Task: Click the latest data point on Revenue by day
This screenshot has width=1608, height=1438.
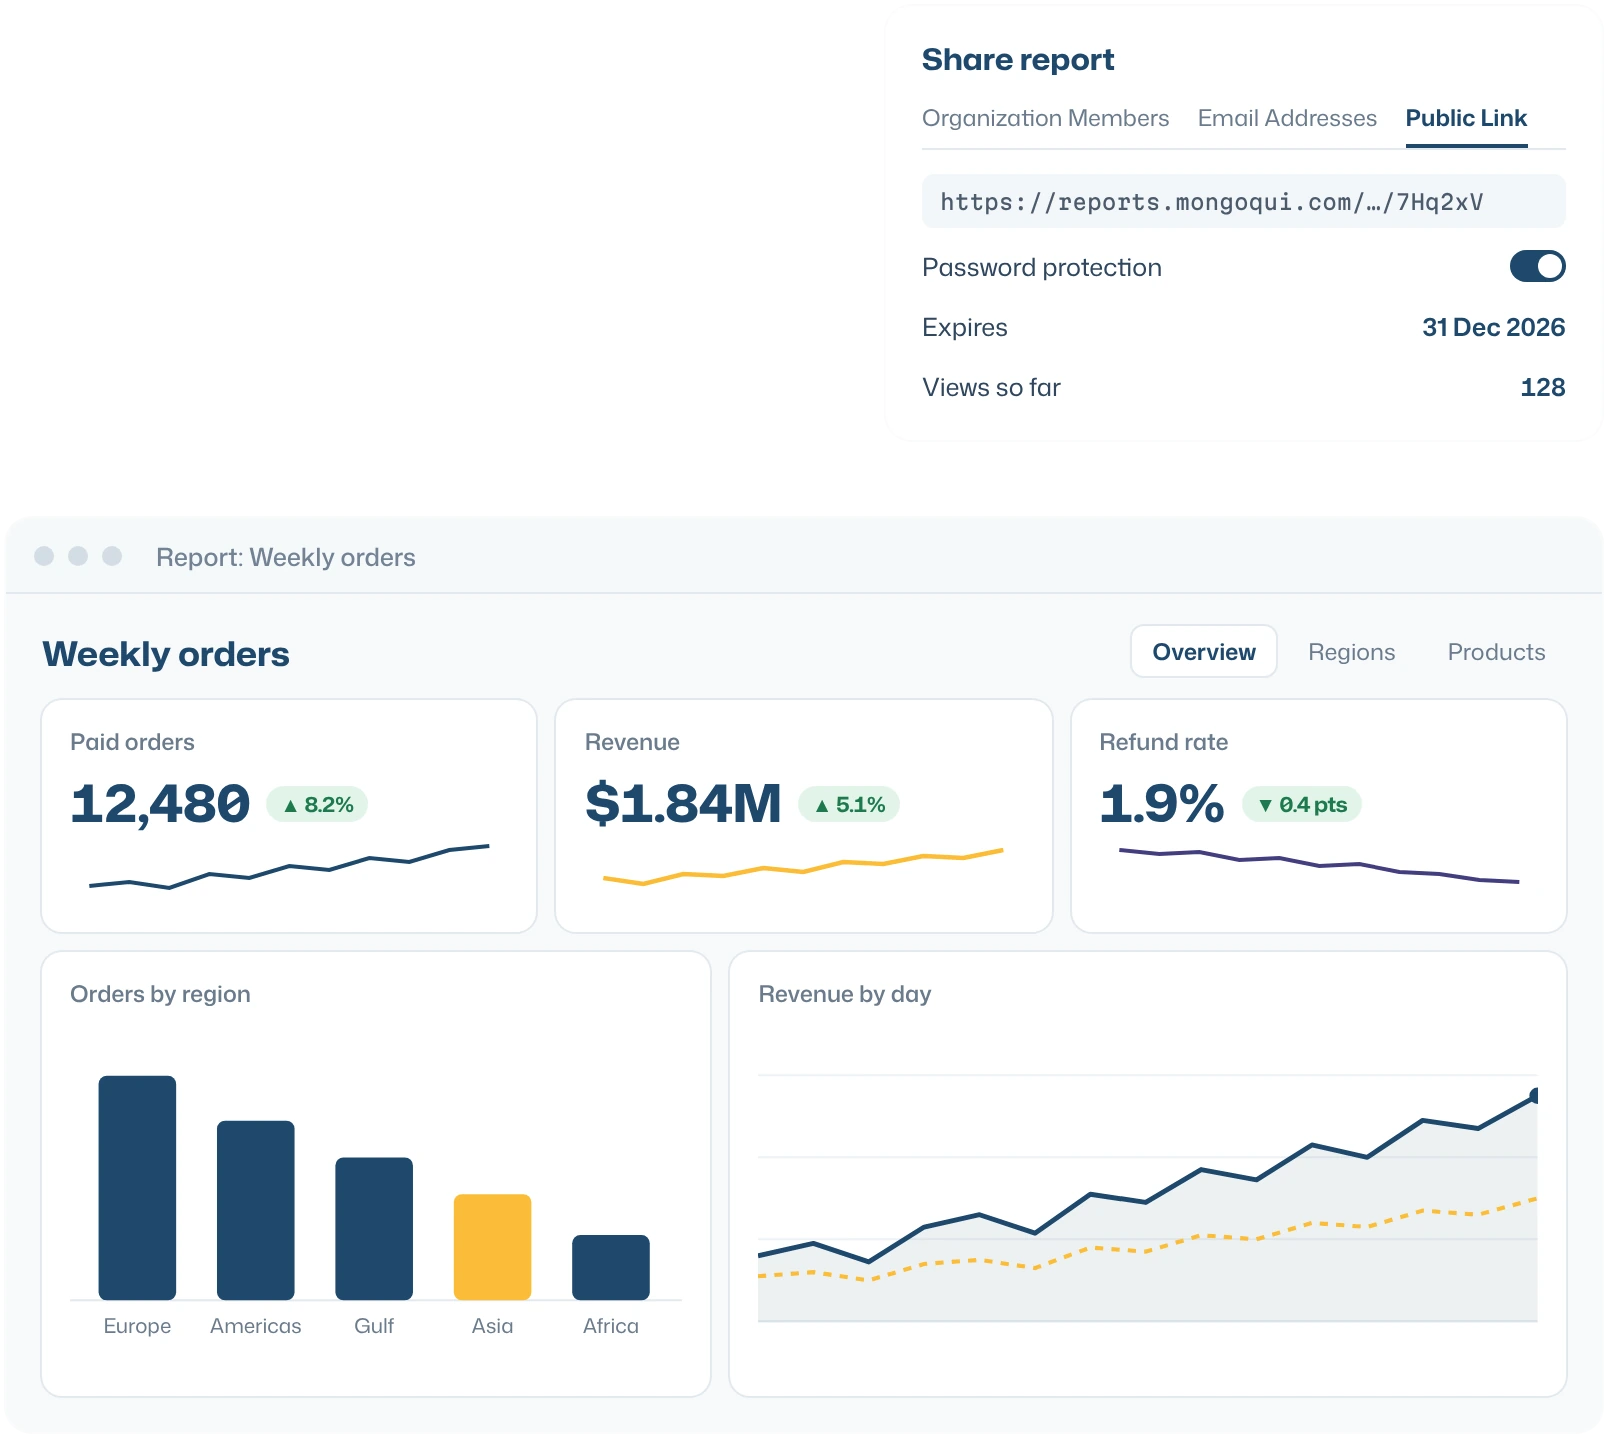Action: 1536,1096
